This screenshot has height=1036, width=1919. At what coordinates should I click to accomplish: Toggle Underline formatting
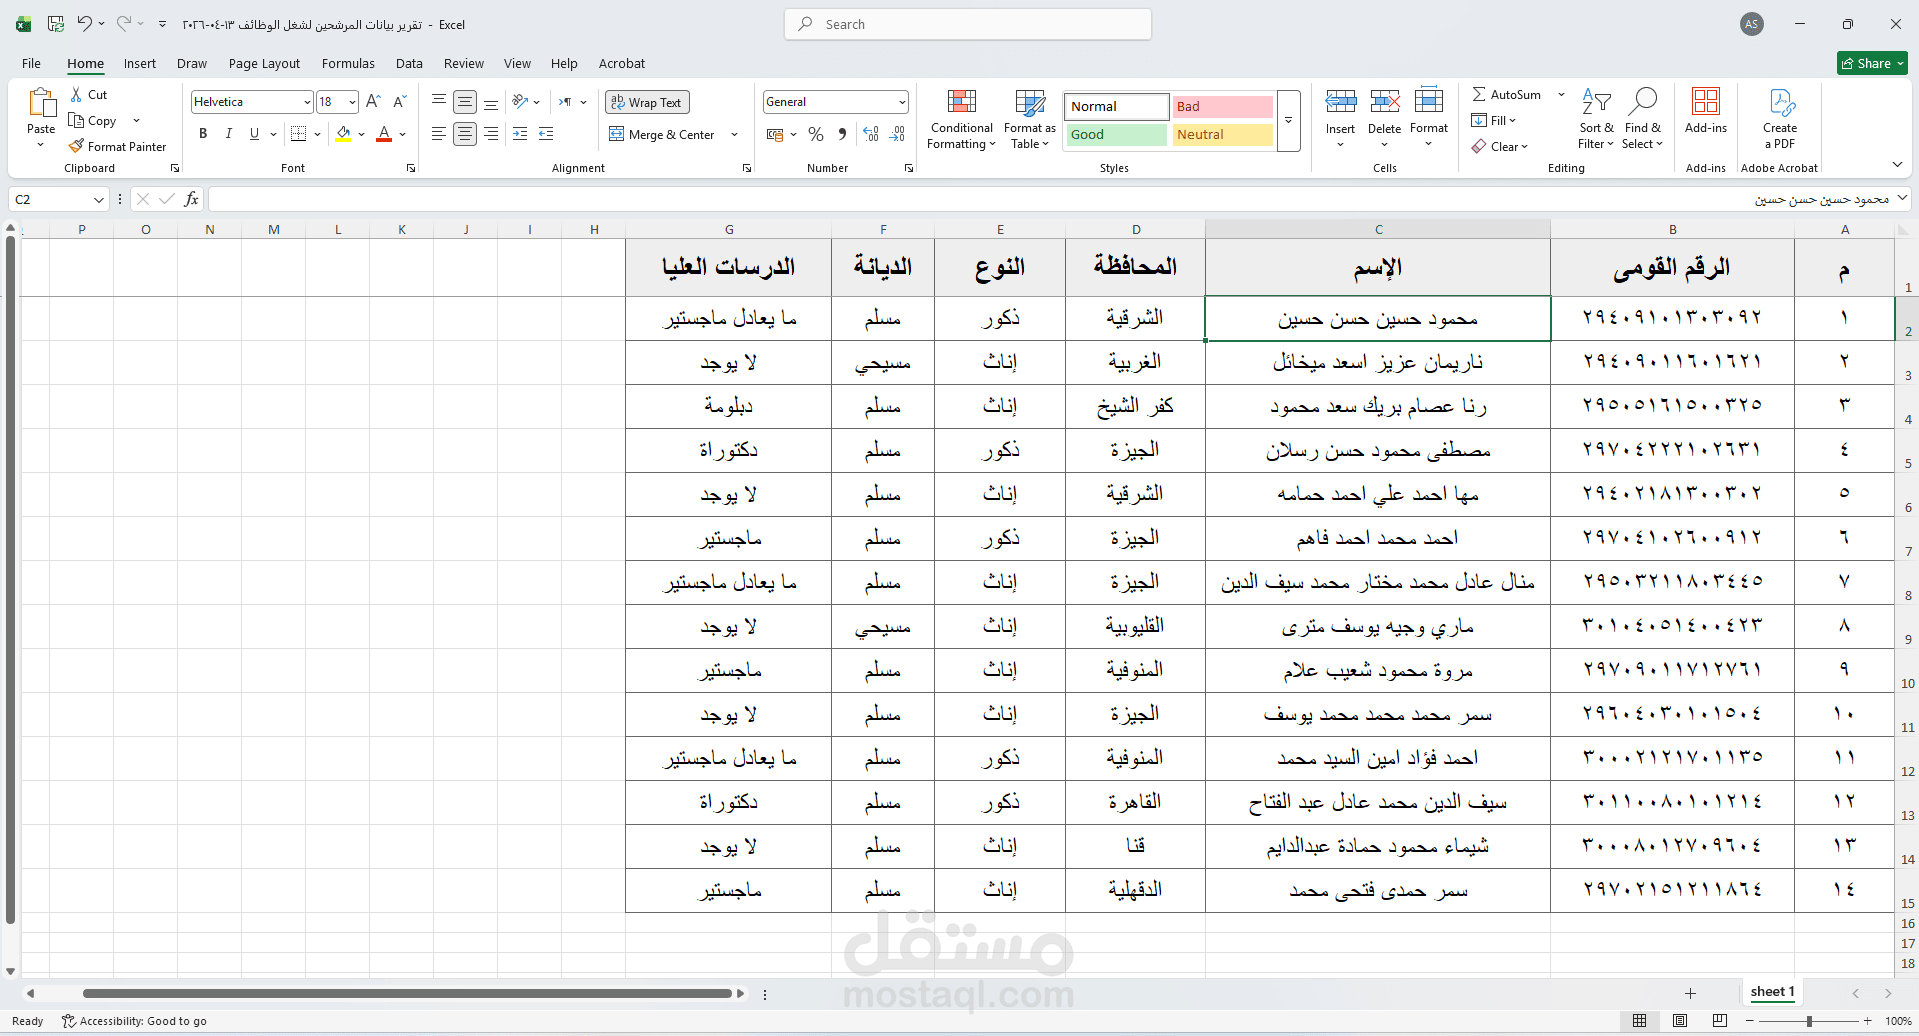tap(254, 133)
